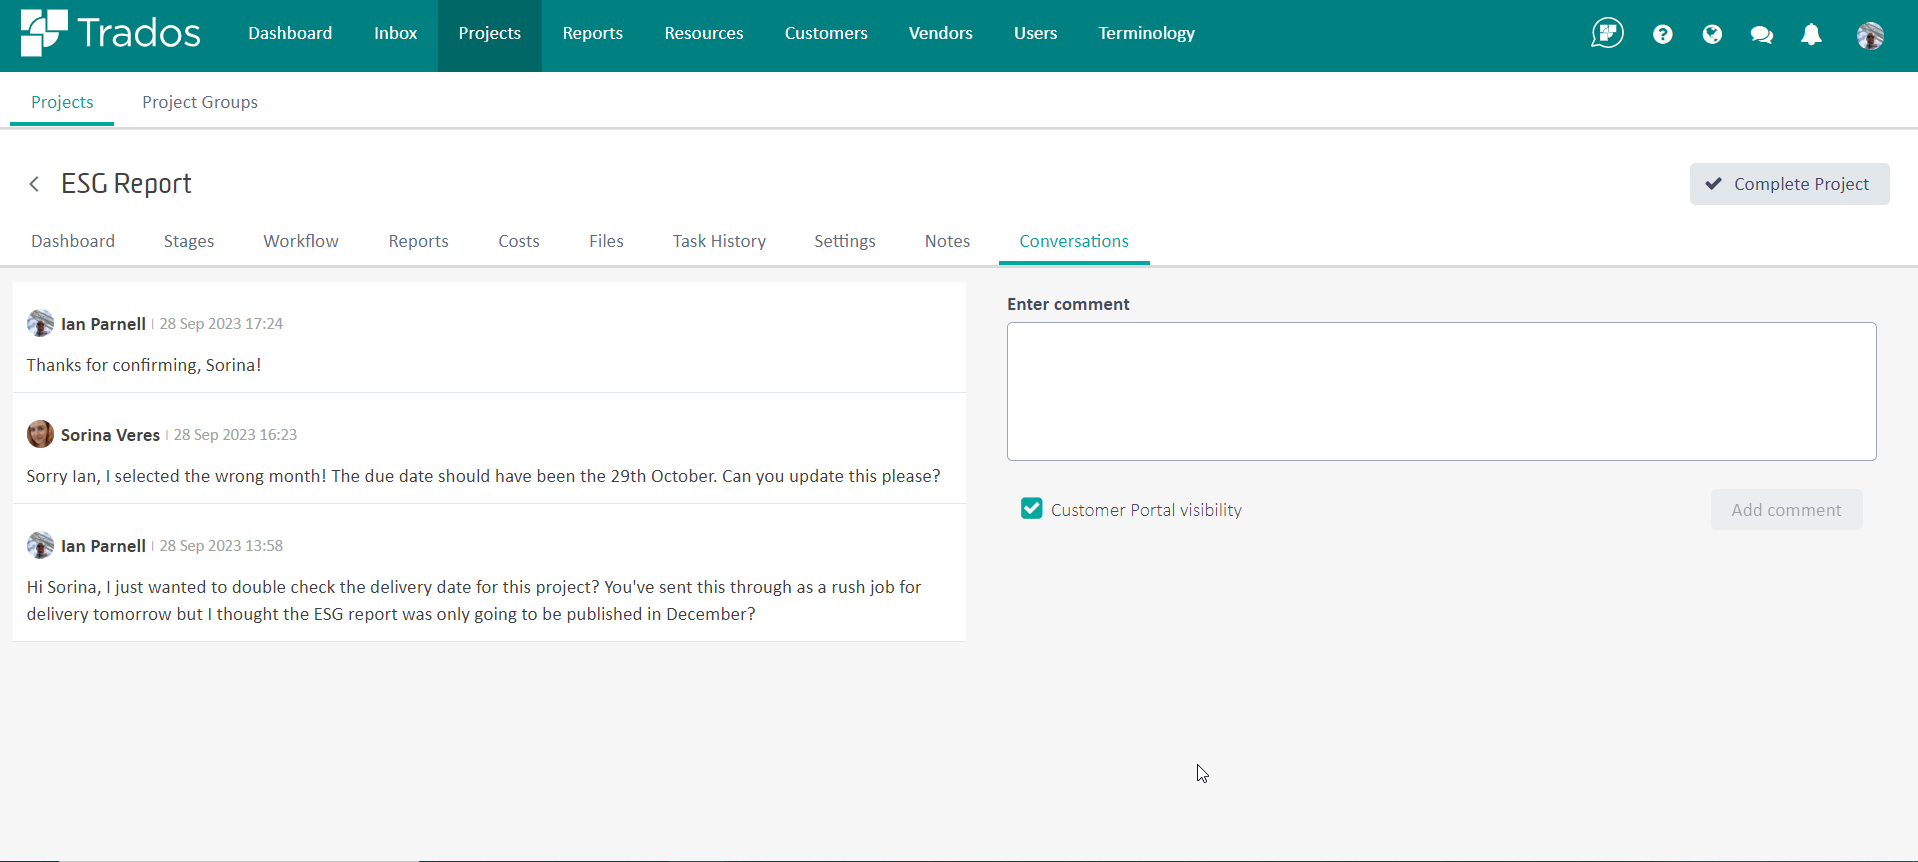Viewport: 1918px width, 862px height.
Task: Click inside the Enter comment text box
Action: coord(1441,391)
